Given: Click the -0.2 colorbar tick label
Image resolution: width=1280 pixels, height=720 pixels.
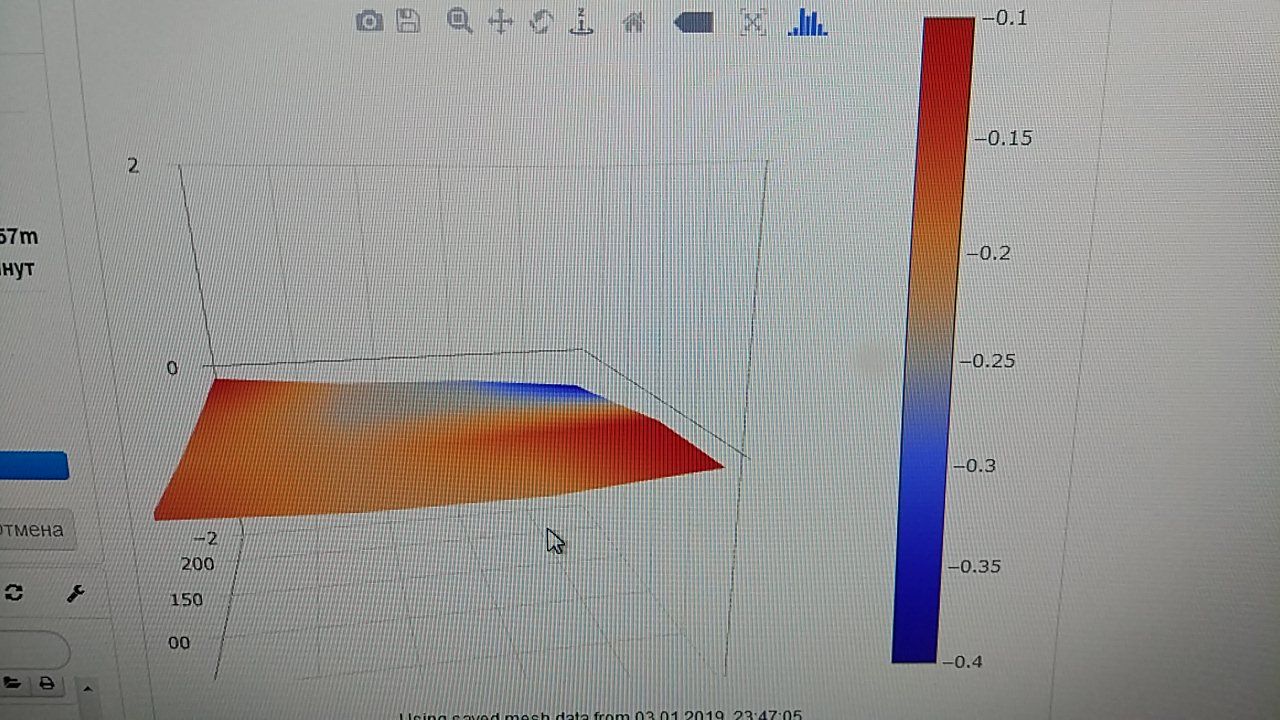Looking at the screenshot, I should (x=988, y=253).
